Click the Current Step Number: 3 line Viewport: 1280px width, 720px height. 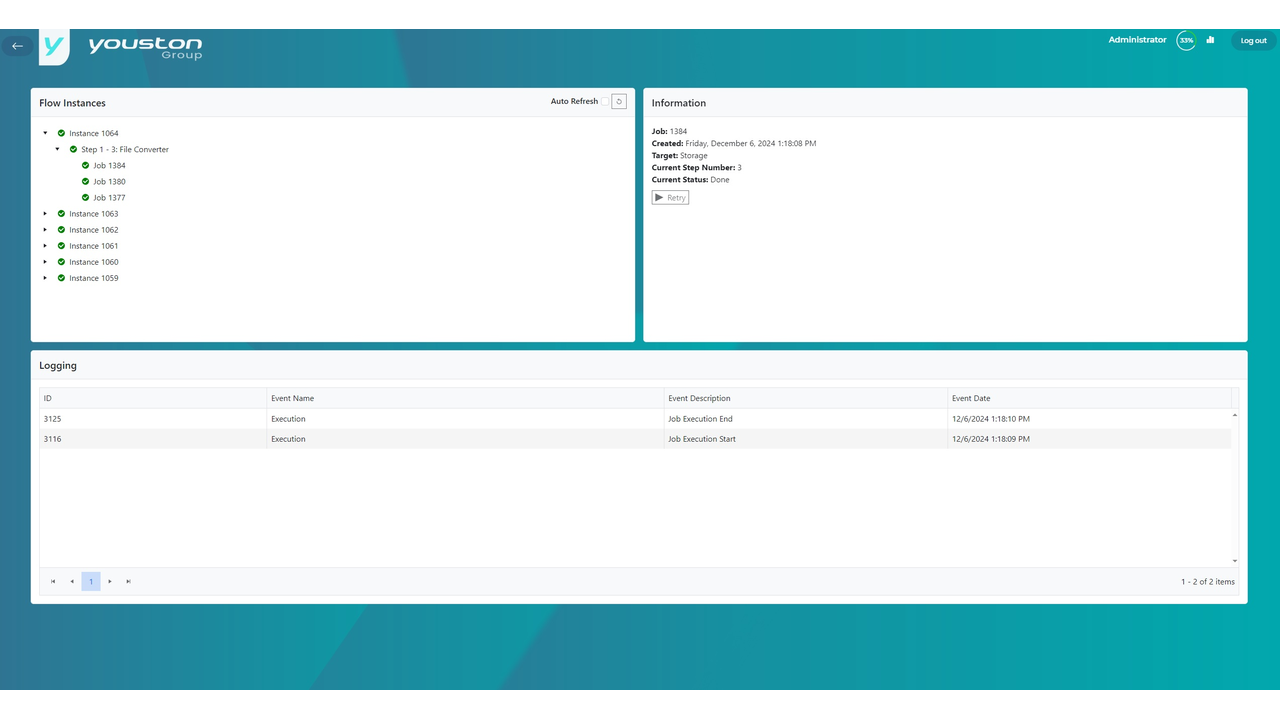click(696, 168)
